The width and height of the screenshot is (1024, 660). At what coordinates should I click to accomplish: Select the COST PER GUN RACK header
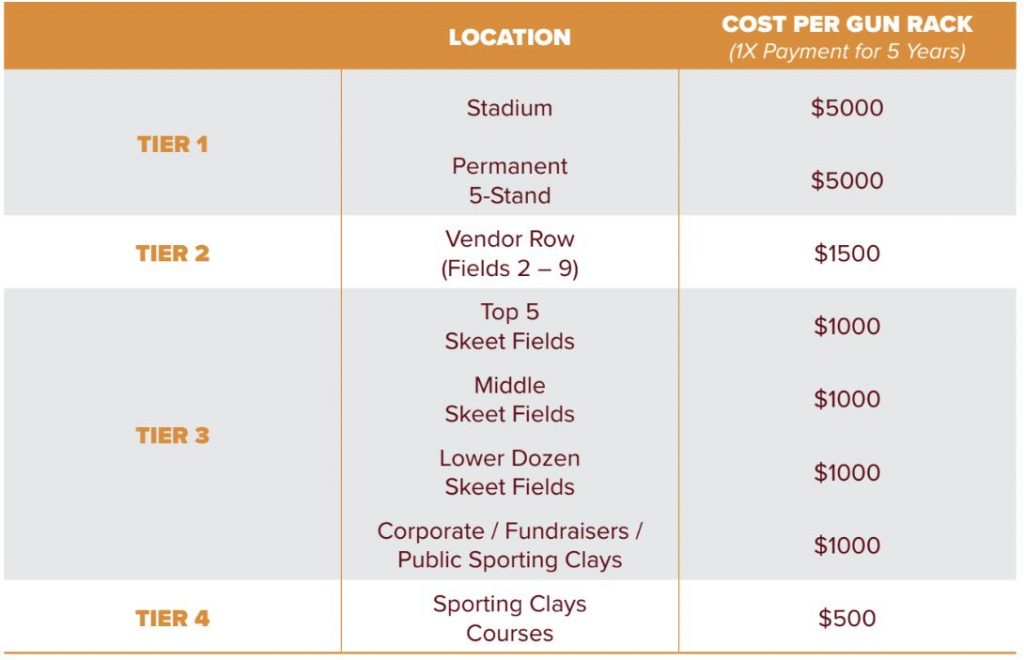pyautogui.click(x=846, y=24)
